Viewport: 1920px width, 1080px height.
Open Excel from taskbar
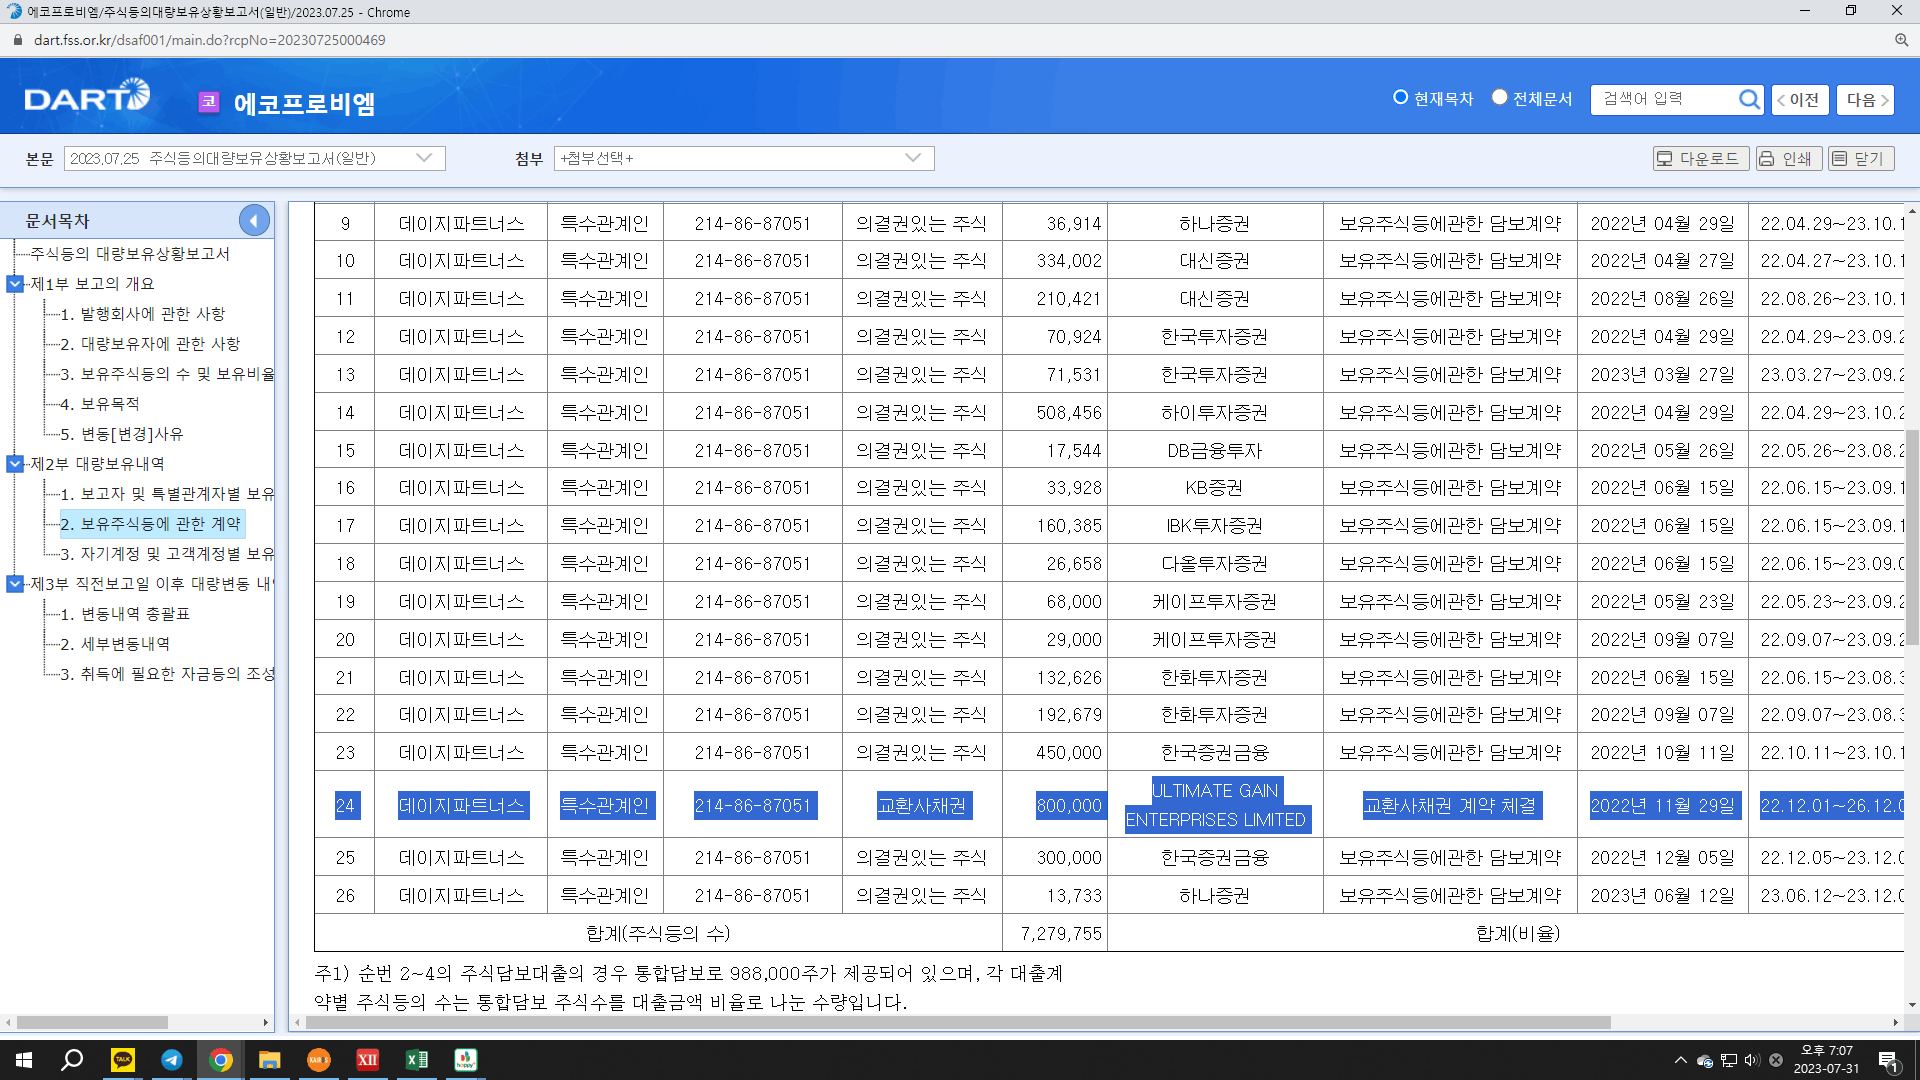click(416, 1060)
